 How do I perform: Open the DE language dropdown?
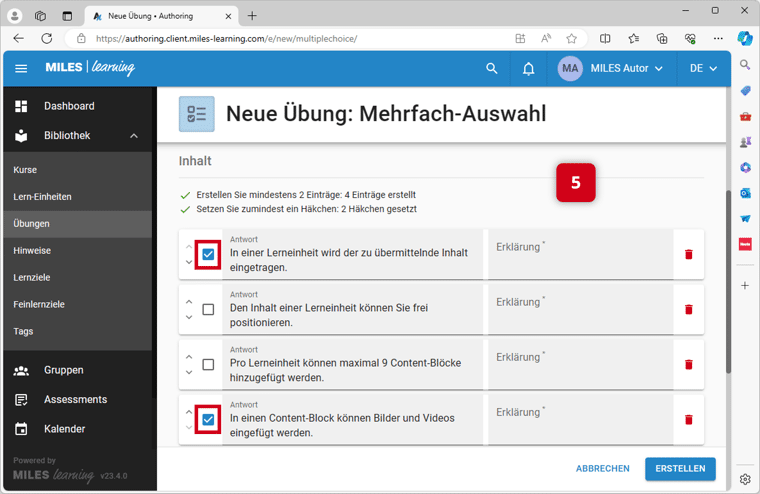(x=703, y=69)
